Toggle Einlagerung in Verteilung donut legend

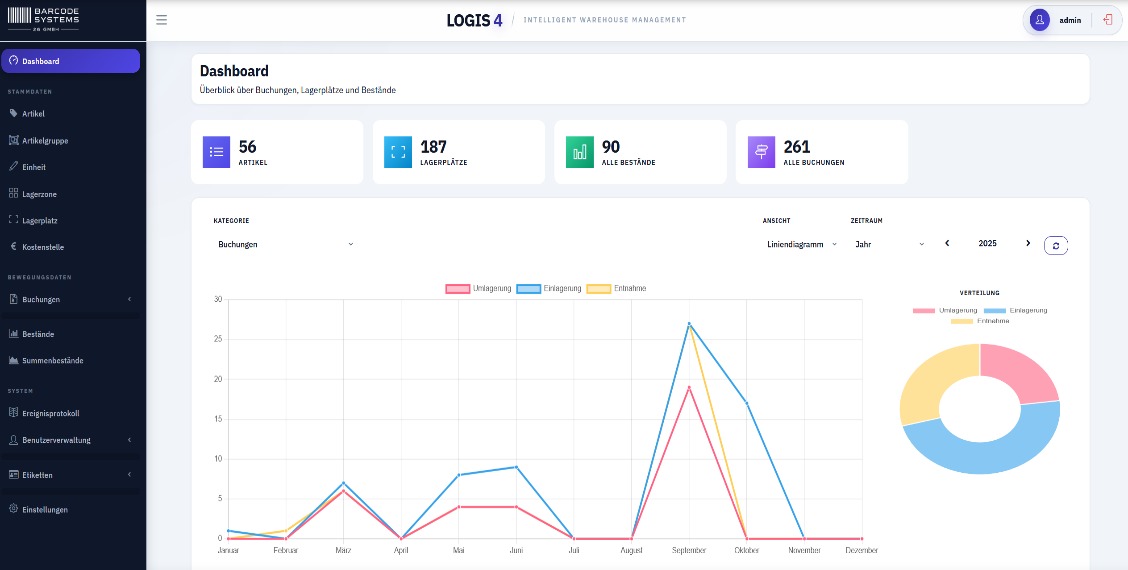point(1015,310)
